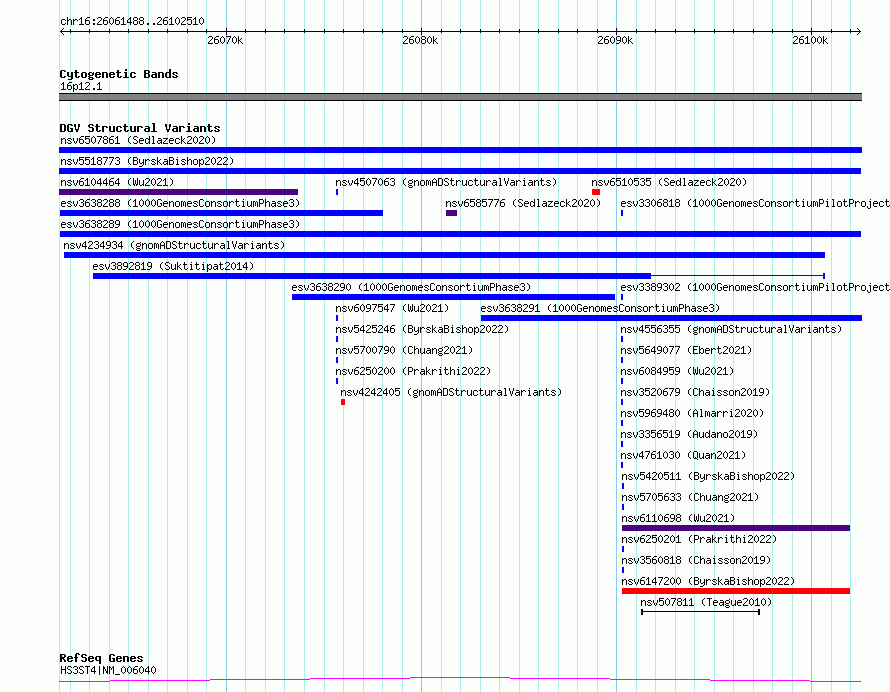
Task: Click the 26070k ruler position label
Action: [x=225, y=40]
